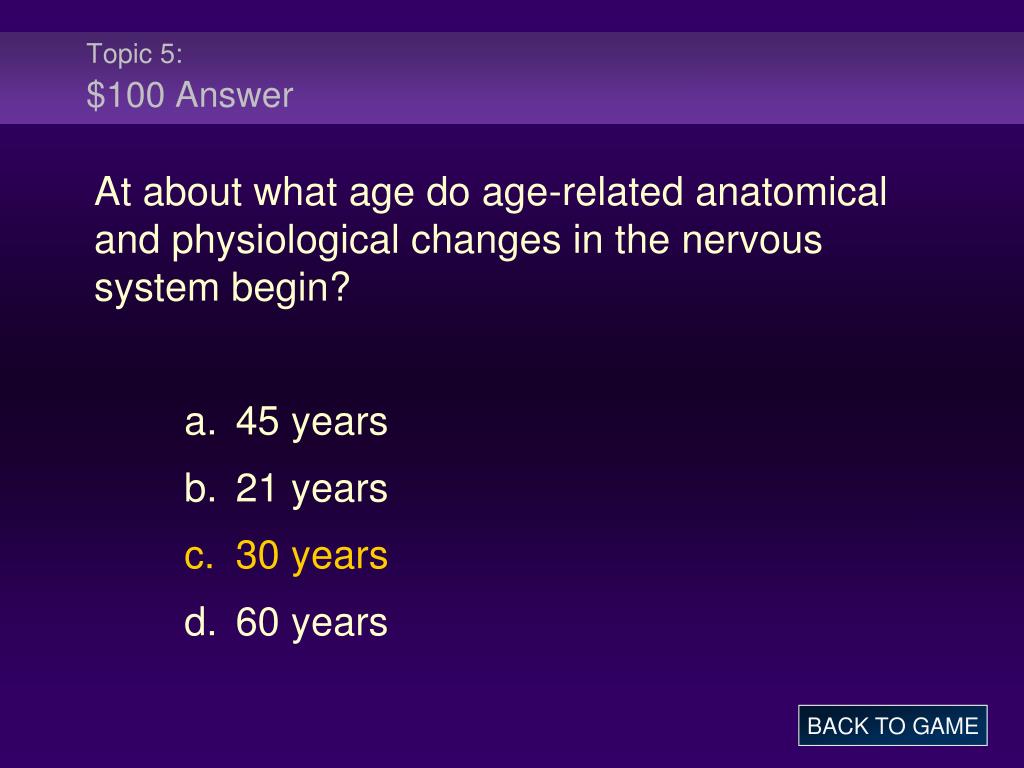
Task: Click the "$100 Answer" heading
Action: point(190,95)
